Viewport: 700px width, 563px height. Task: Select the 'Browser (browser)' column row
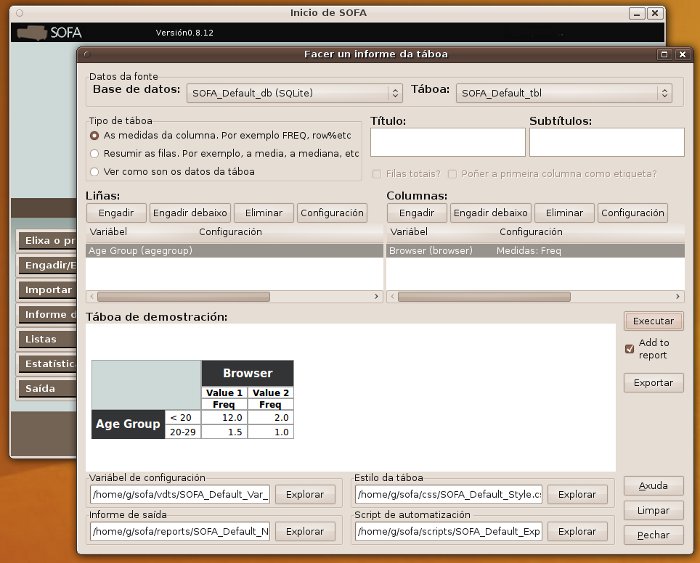(x=535, y=250)
